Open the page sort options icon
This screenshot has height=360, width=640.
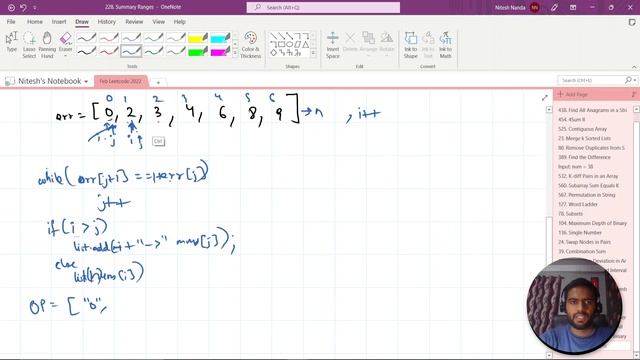[x=634, y=94]
